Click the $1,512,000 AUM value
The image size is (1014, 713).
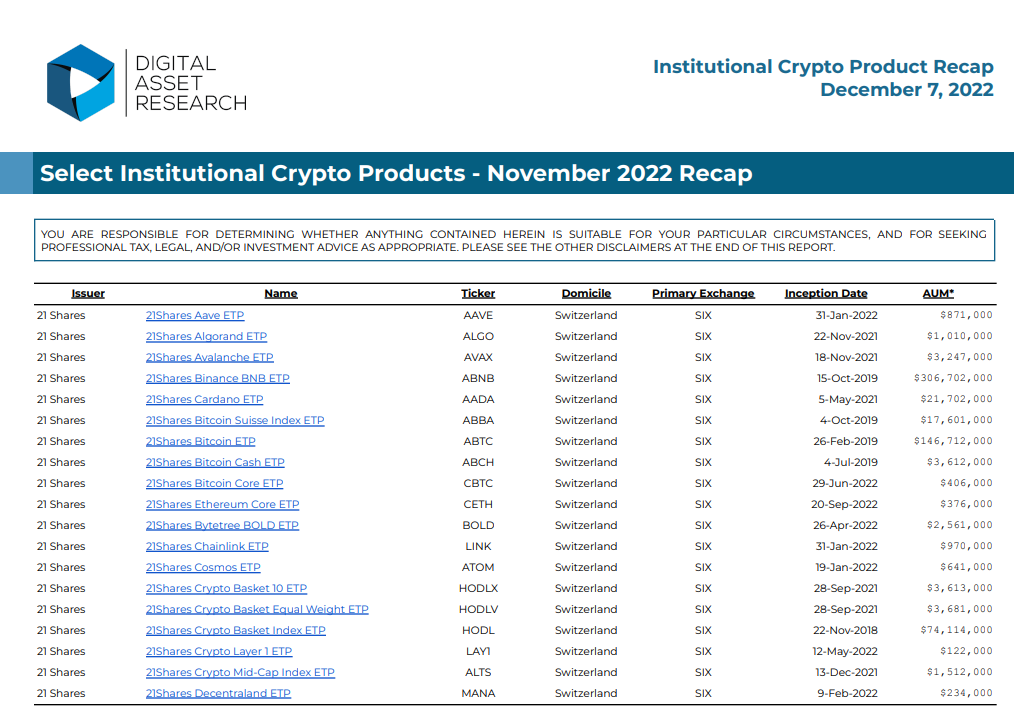tap(959, 672)
